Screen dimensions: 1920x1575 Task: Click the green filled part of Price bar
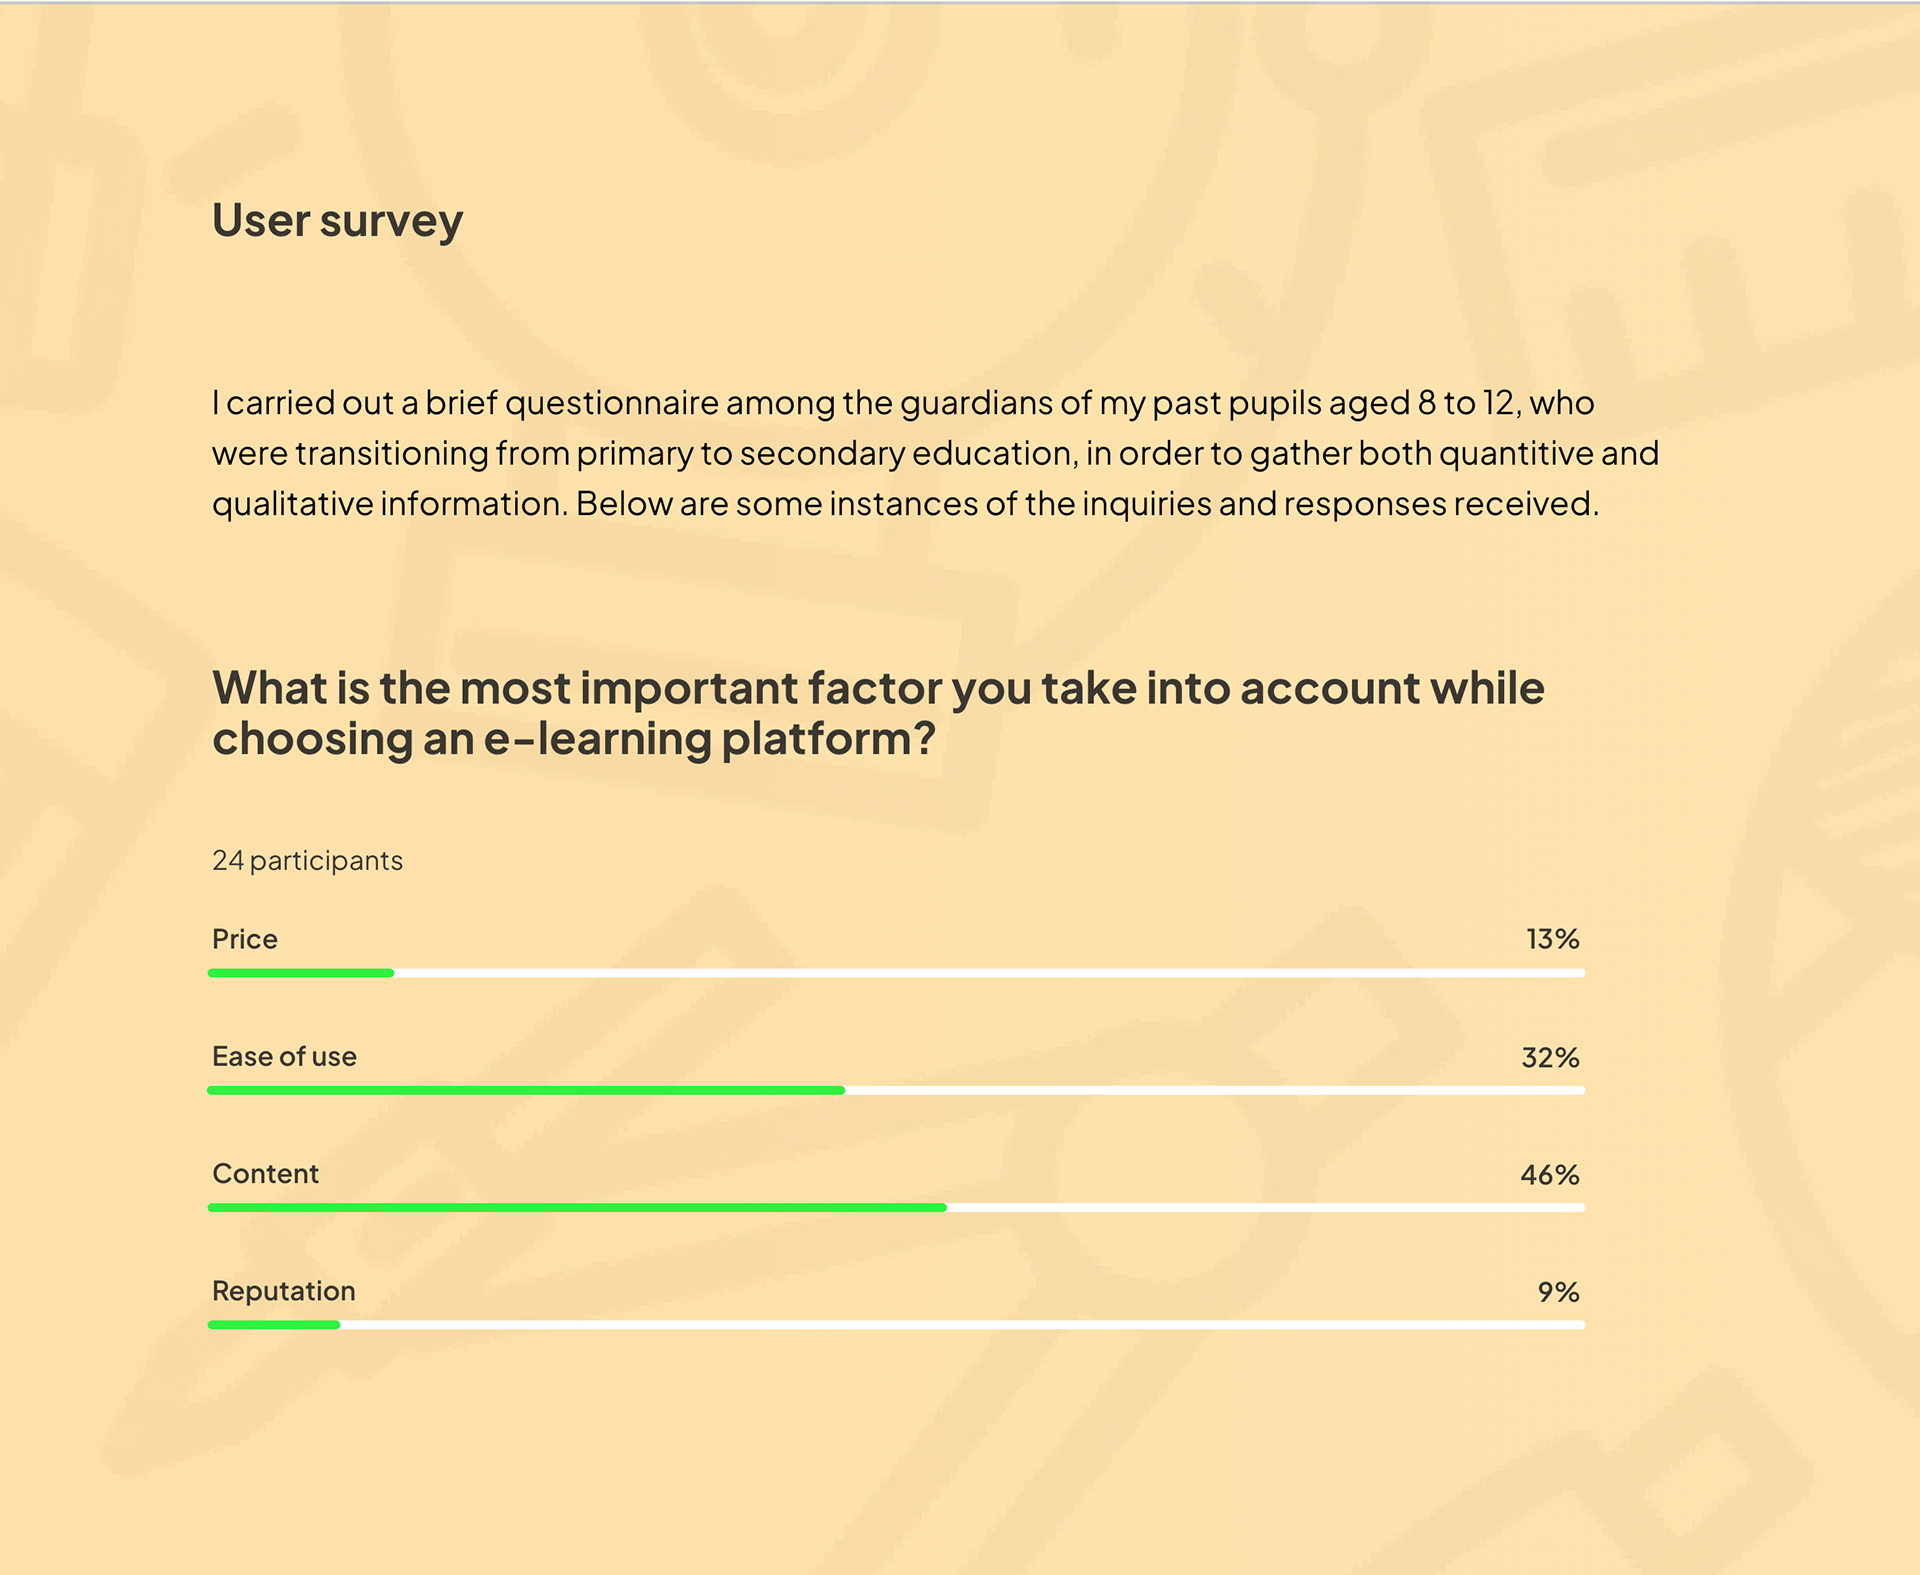click(x=301, y=973)
